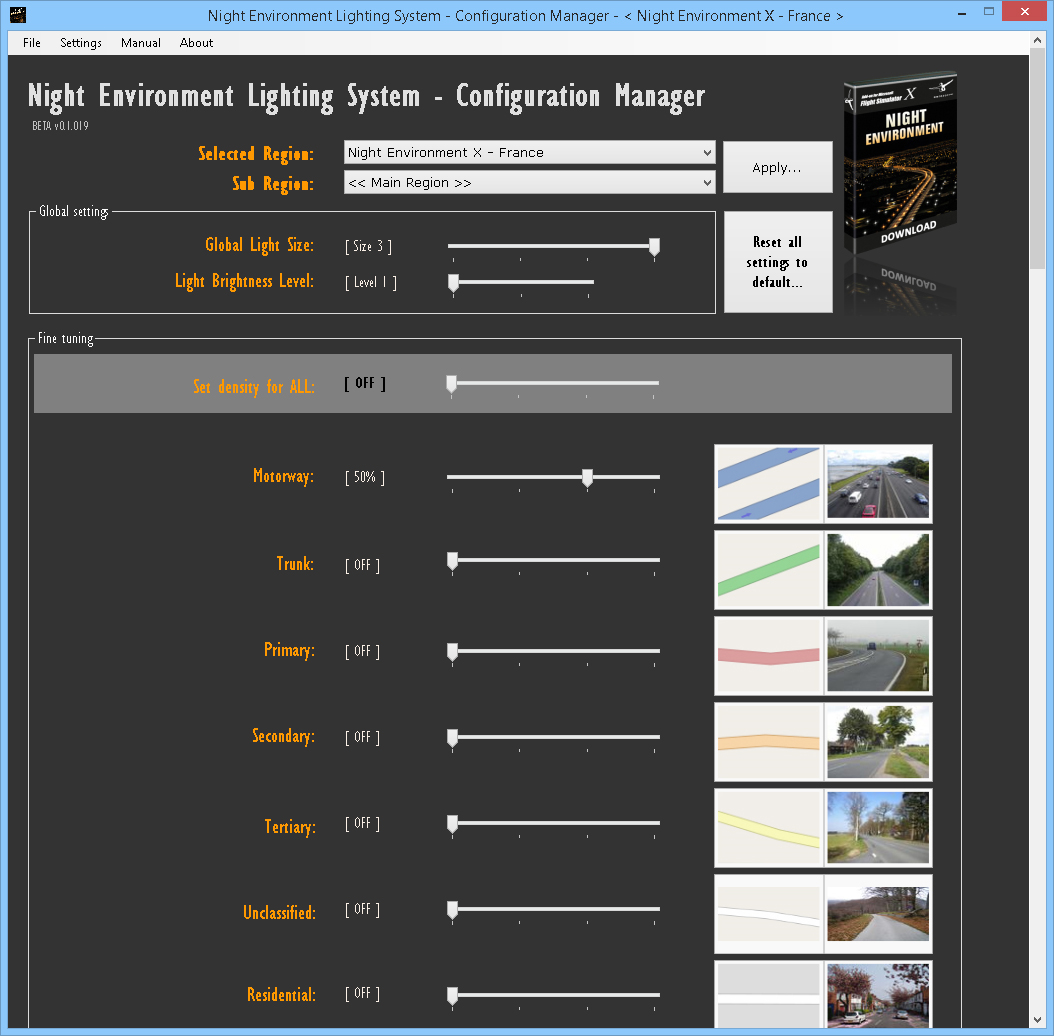Click the Motorway '[ 50% ]' value text
This screenshot has width=1054, height=1036.
click(365, 477)
